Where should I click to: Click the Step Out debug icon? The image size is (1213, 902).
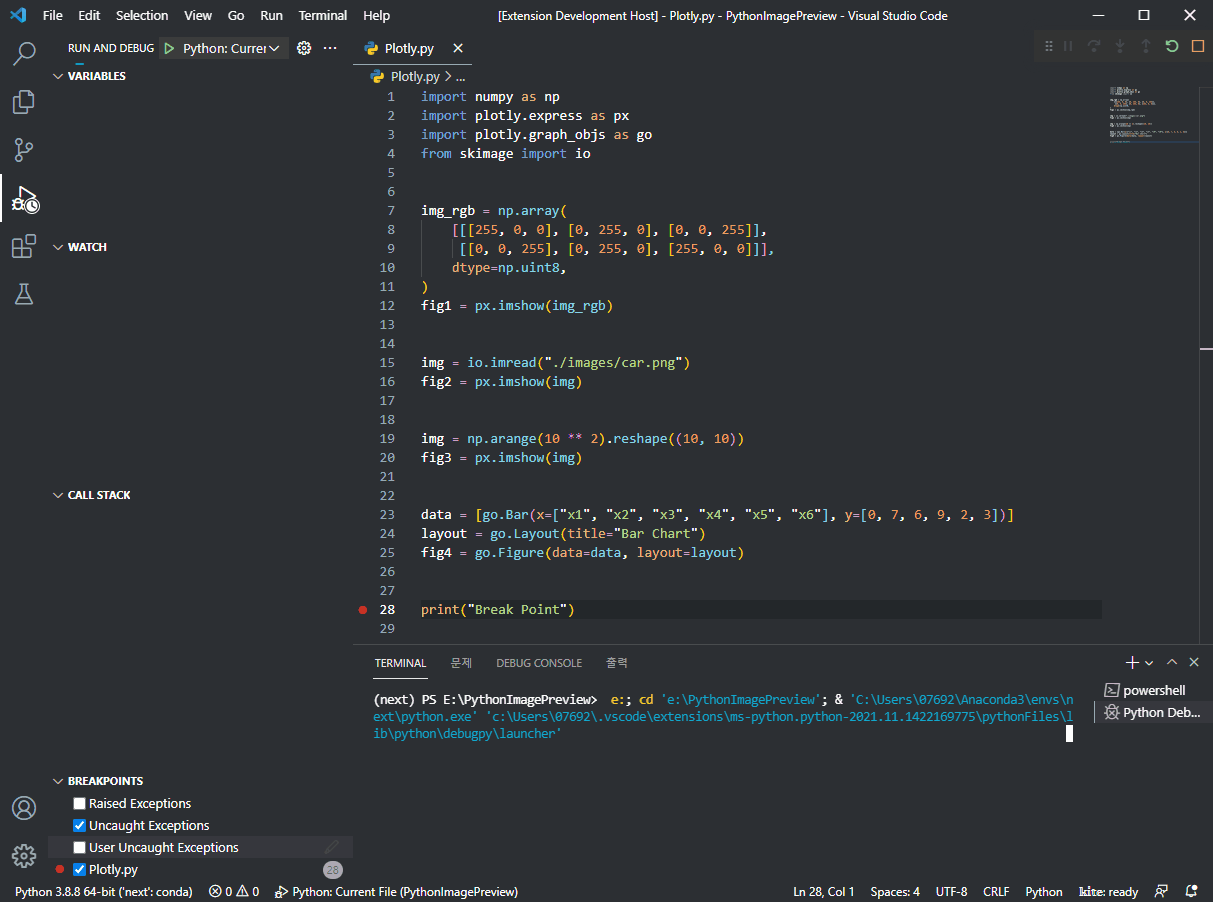pyautogui.click(x=1146, y=47)
